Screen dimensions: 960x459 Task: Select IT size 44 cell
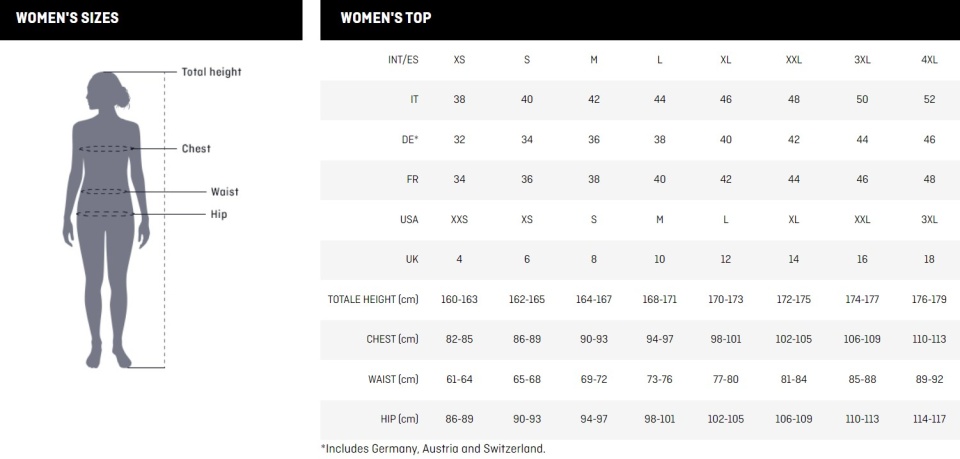(659, 100)
